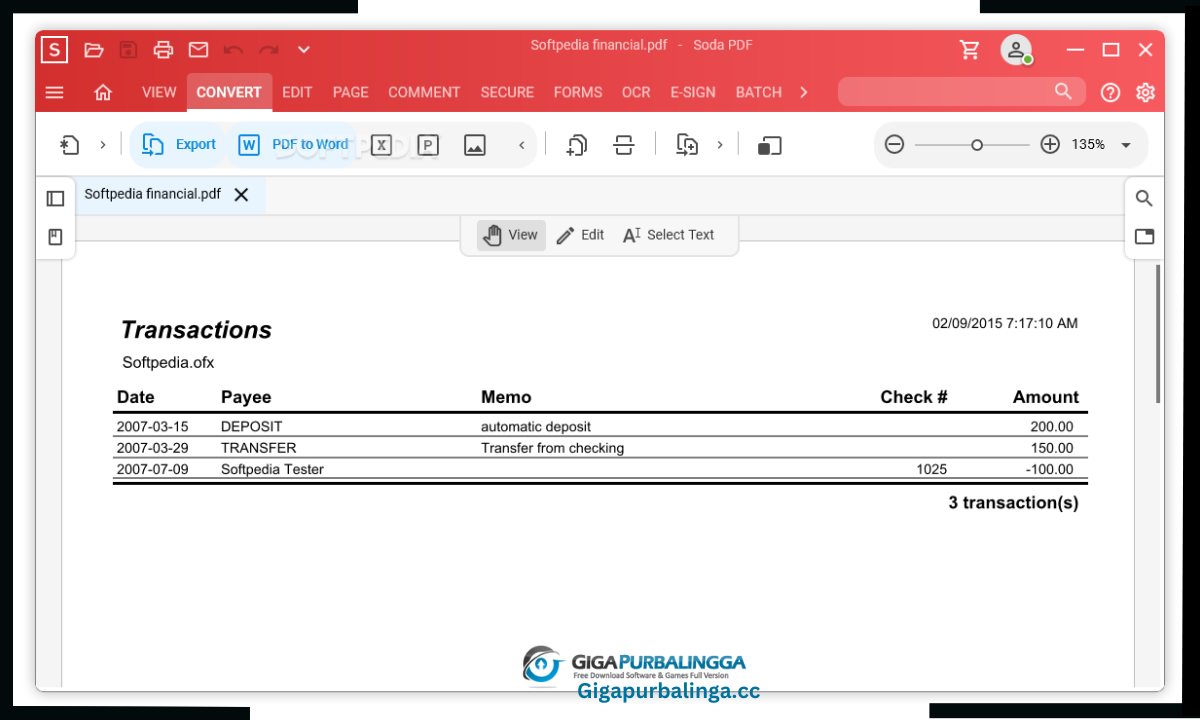Show more ribbon tabs with arrow
Viewport: 1200px width, 720px height.
[803, 92]
